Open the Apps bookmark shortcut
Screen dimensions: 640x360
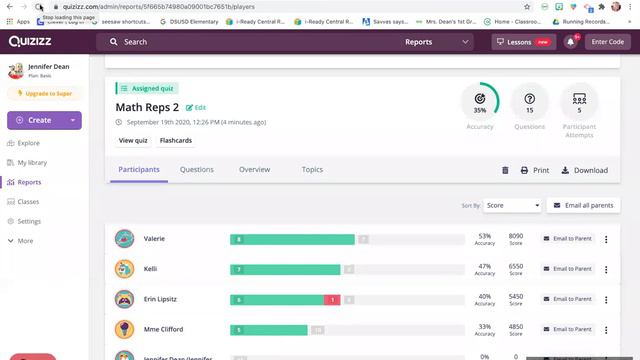tap(18, 22)
